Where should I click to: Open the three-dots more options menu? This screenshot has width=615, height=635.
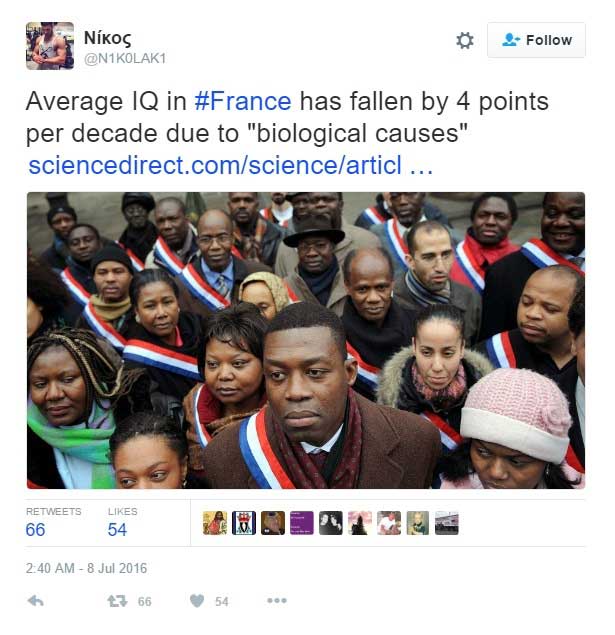tap(277, 600)
